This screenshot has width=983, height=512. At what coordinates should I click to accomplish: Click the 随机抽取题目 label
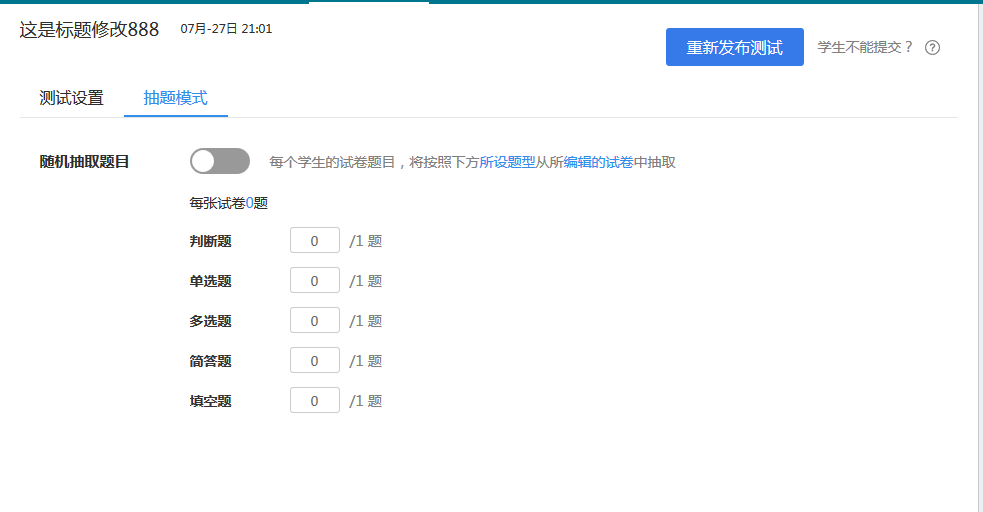(85, 162)
